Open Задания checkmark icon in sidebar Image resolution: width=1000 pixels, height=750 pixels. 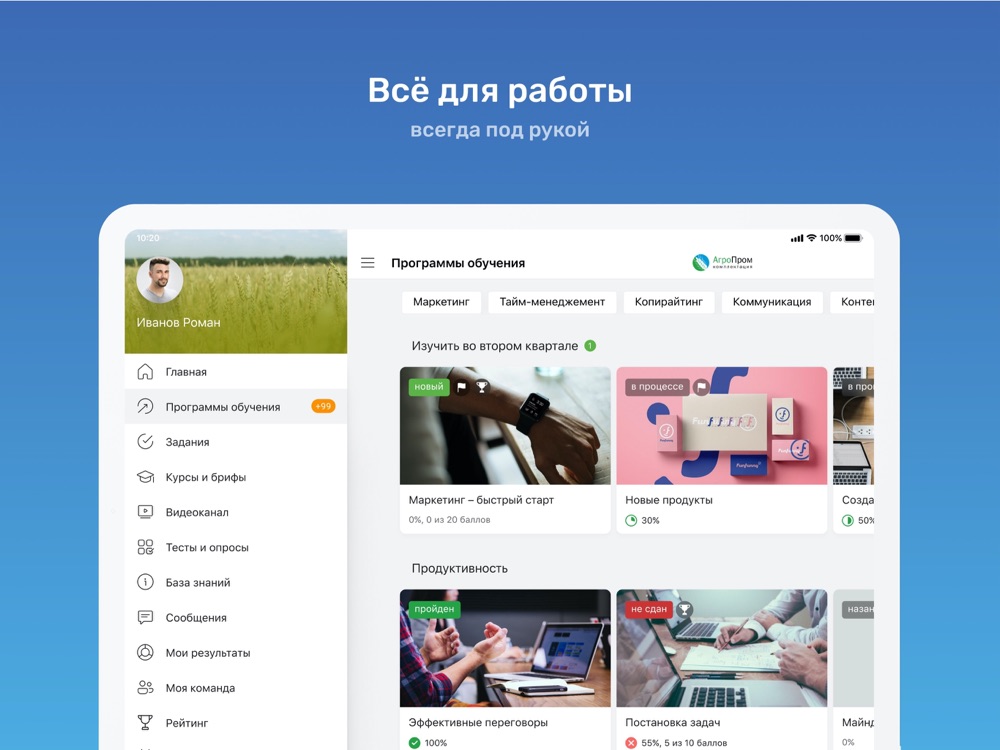(x=145, y=441)
